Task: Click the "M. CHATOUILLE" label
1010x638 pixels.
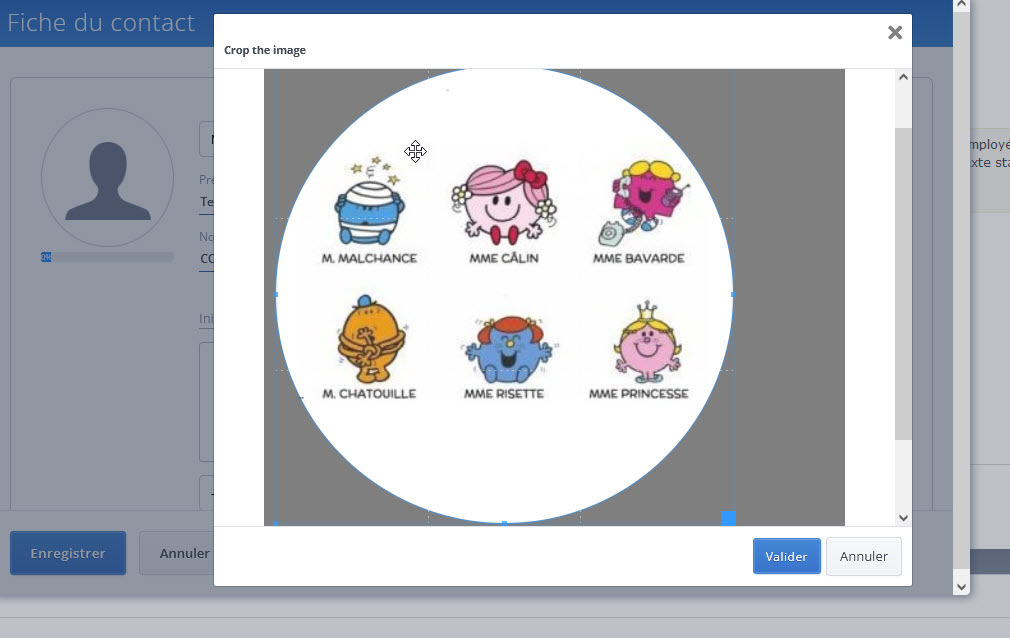Action: click(369, 393)
